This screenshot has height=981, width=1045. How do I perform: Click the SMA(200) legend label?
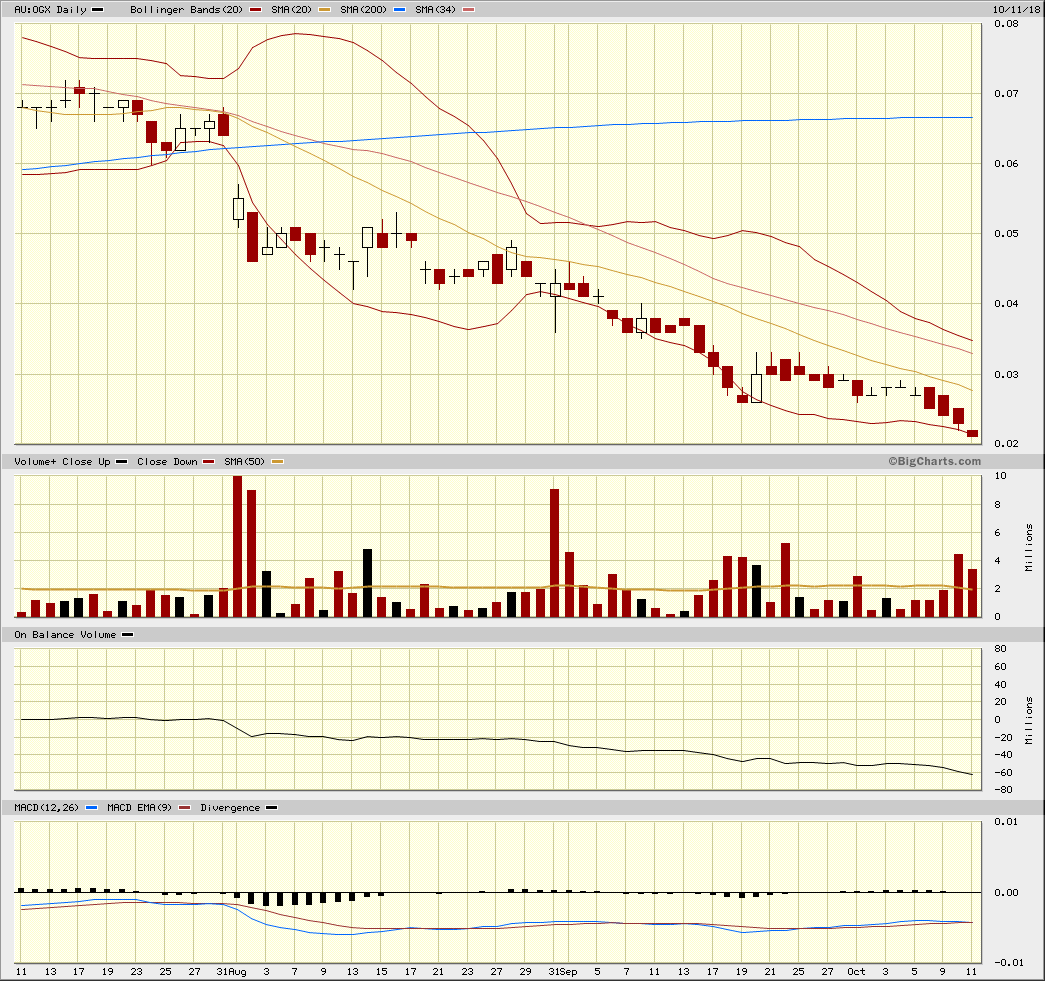(x=363, y=9)
